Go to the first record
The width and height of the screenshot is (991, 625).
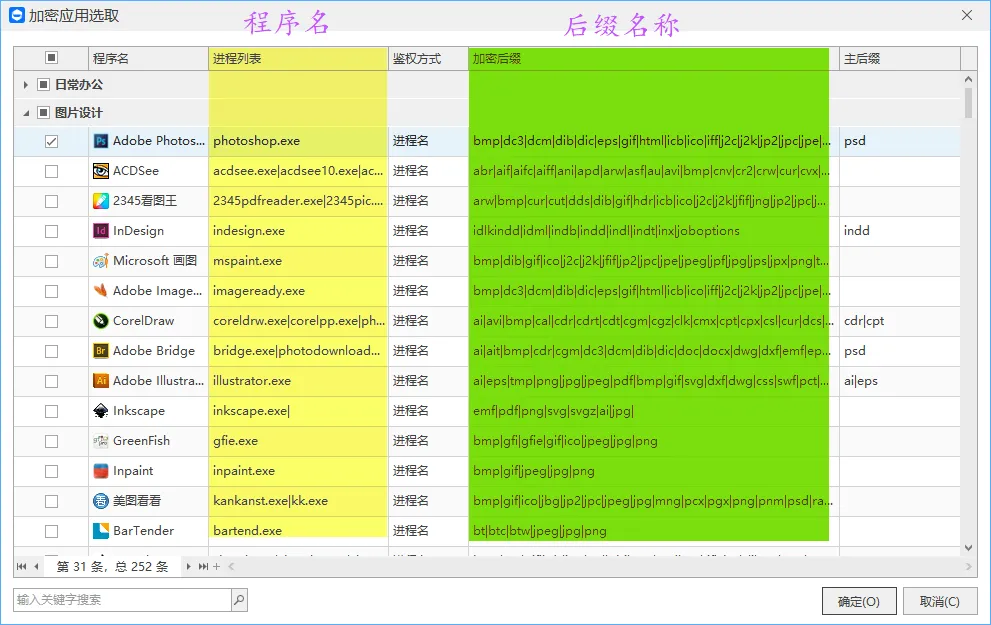tap(21, 566)
